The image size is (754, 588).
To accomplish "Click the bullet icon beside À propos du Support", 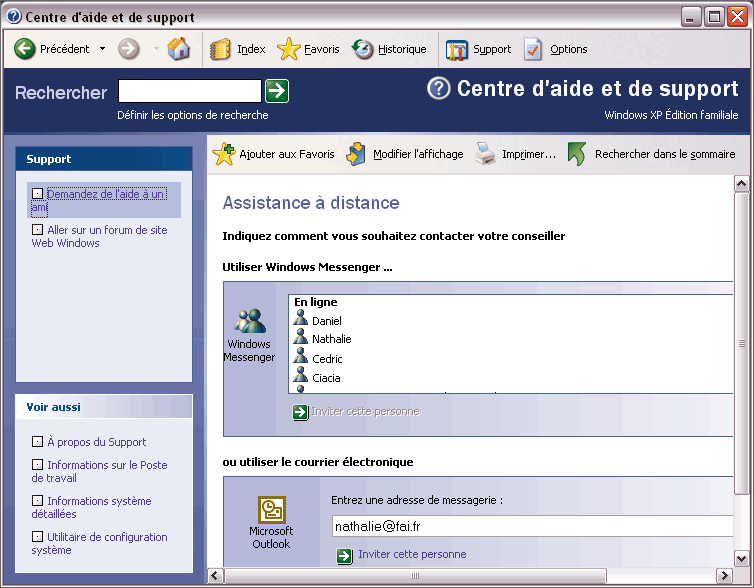I will tap(38, 441).
